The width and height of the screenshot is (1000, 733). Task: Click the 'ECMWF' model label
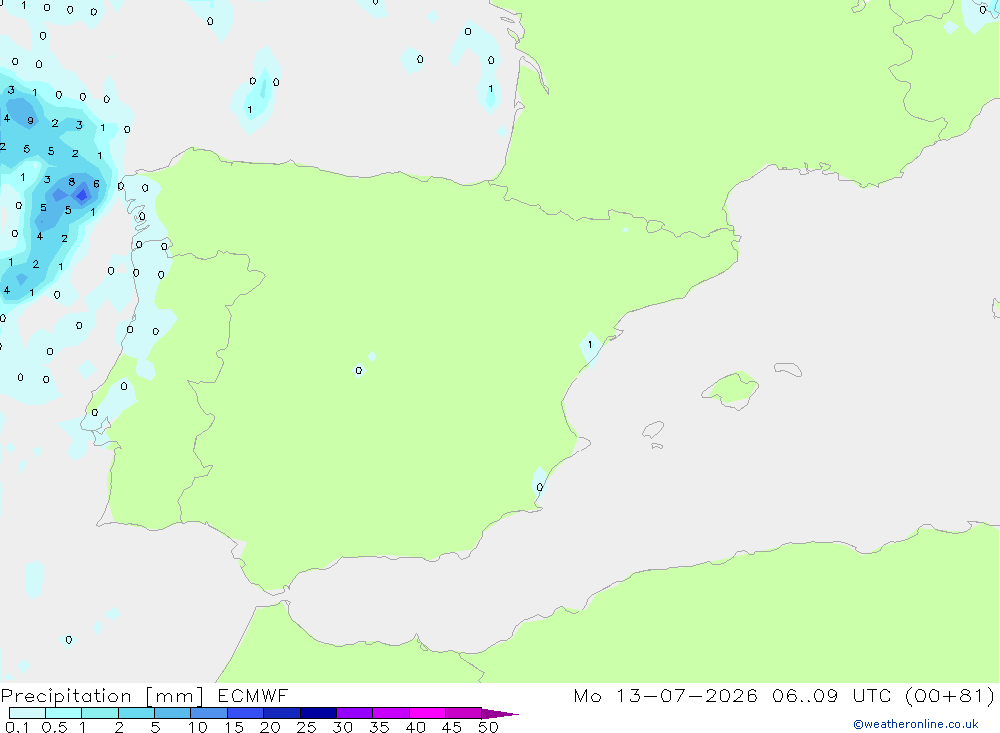[253, 696]
